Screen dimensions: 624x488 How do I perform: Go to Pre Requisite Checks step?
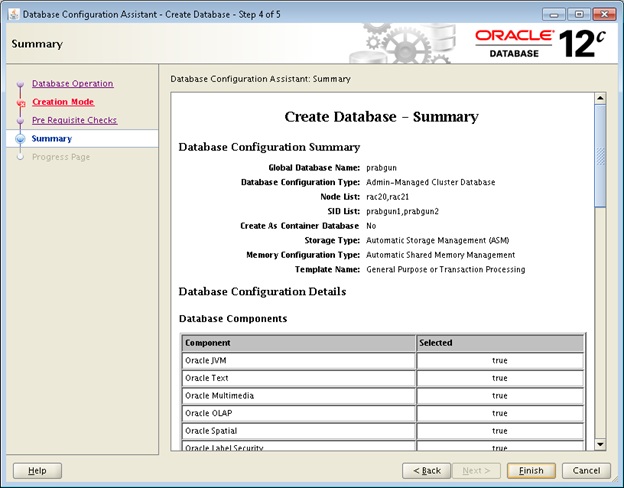(x=74, y=120)
